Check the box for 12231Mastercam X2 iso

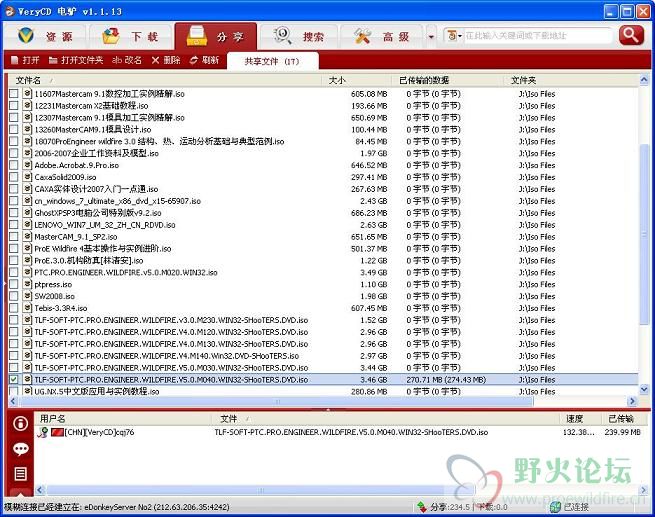(x=14, y=106)
